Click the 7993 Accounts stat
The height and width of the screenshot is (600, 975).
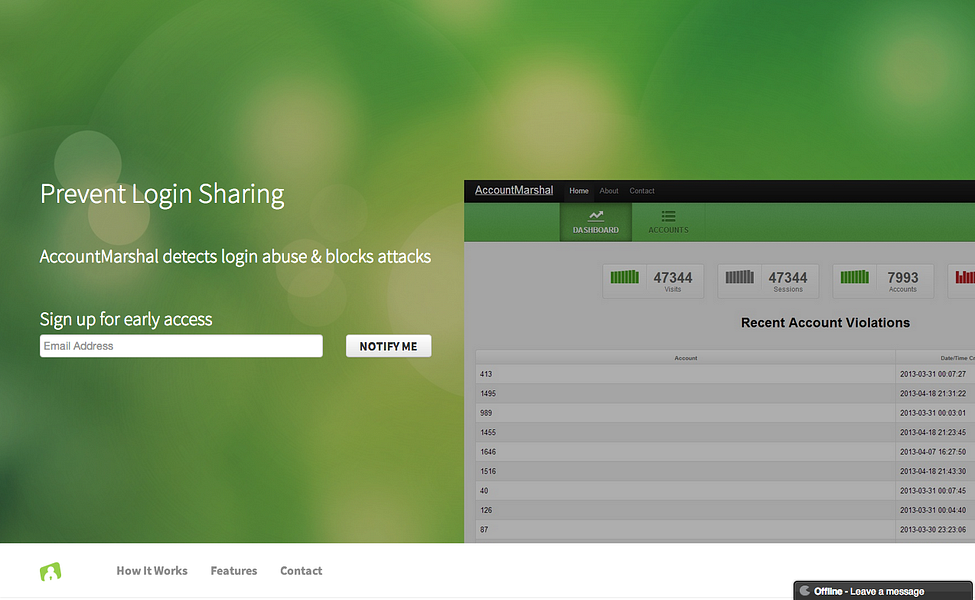coord(883,281)
